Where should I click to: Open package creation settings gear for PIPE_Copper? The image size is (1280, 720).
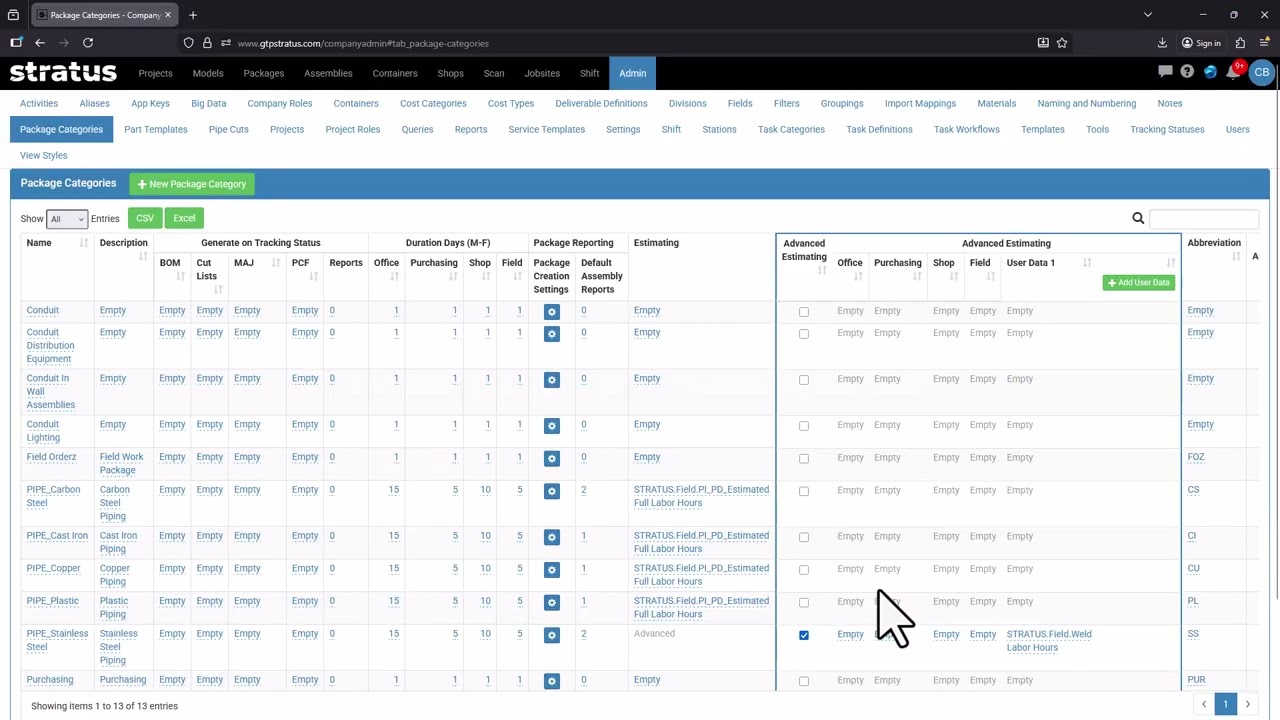(x=551, y=570)
